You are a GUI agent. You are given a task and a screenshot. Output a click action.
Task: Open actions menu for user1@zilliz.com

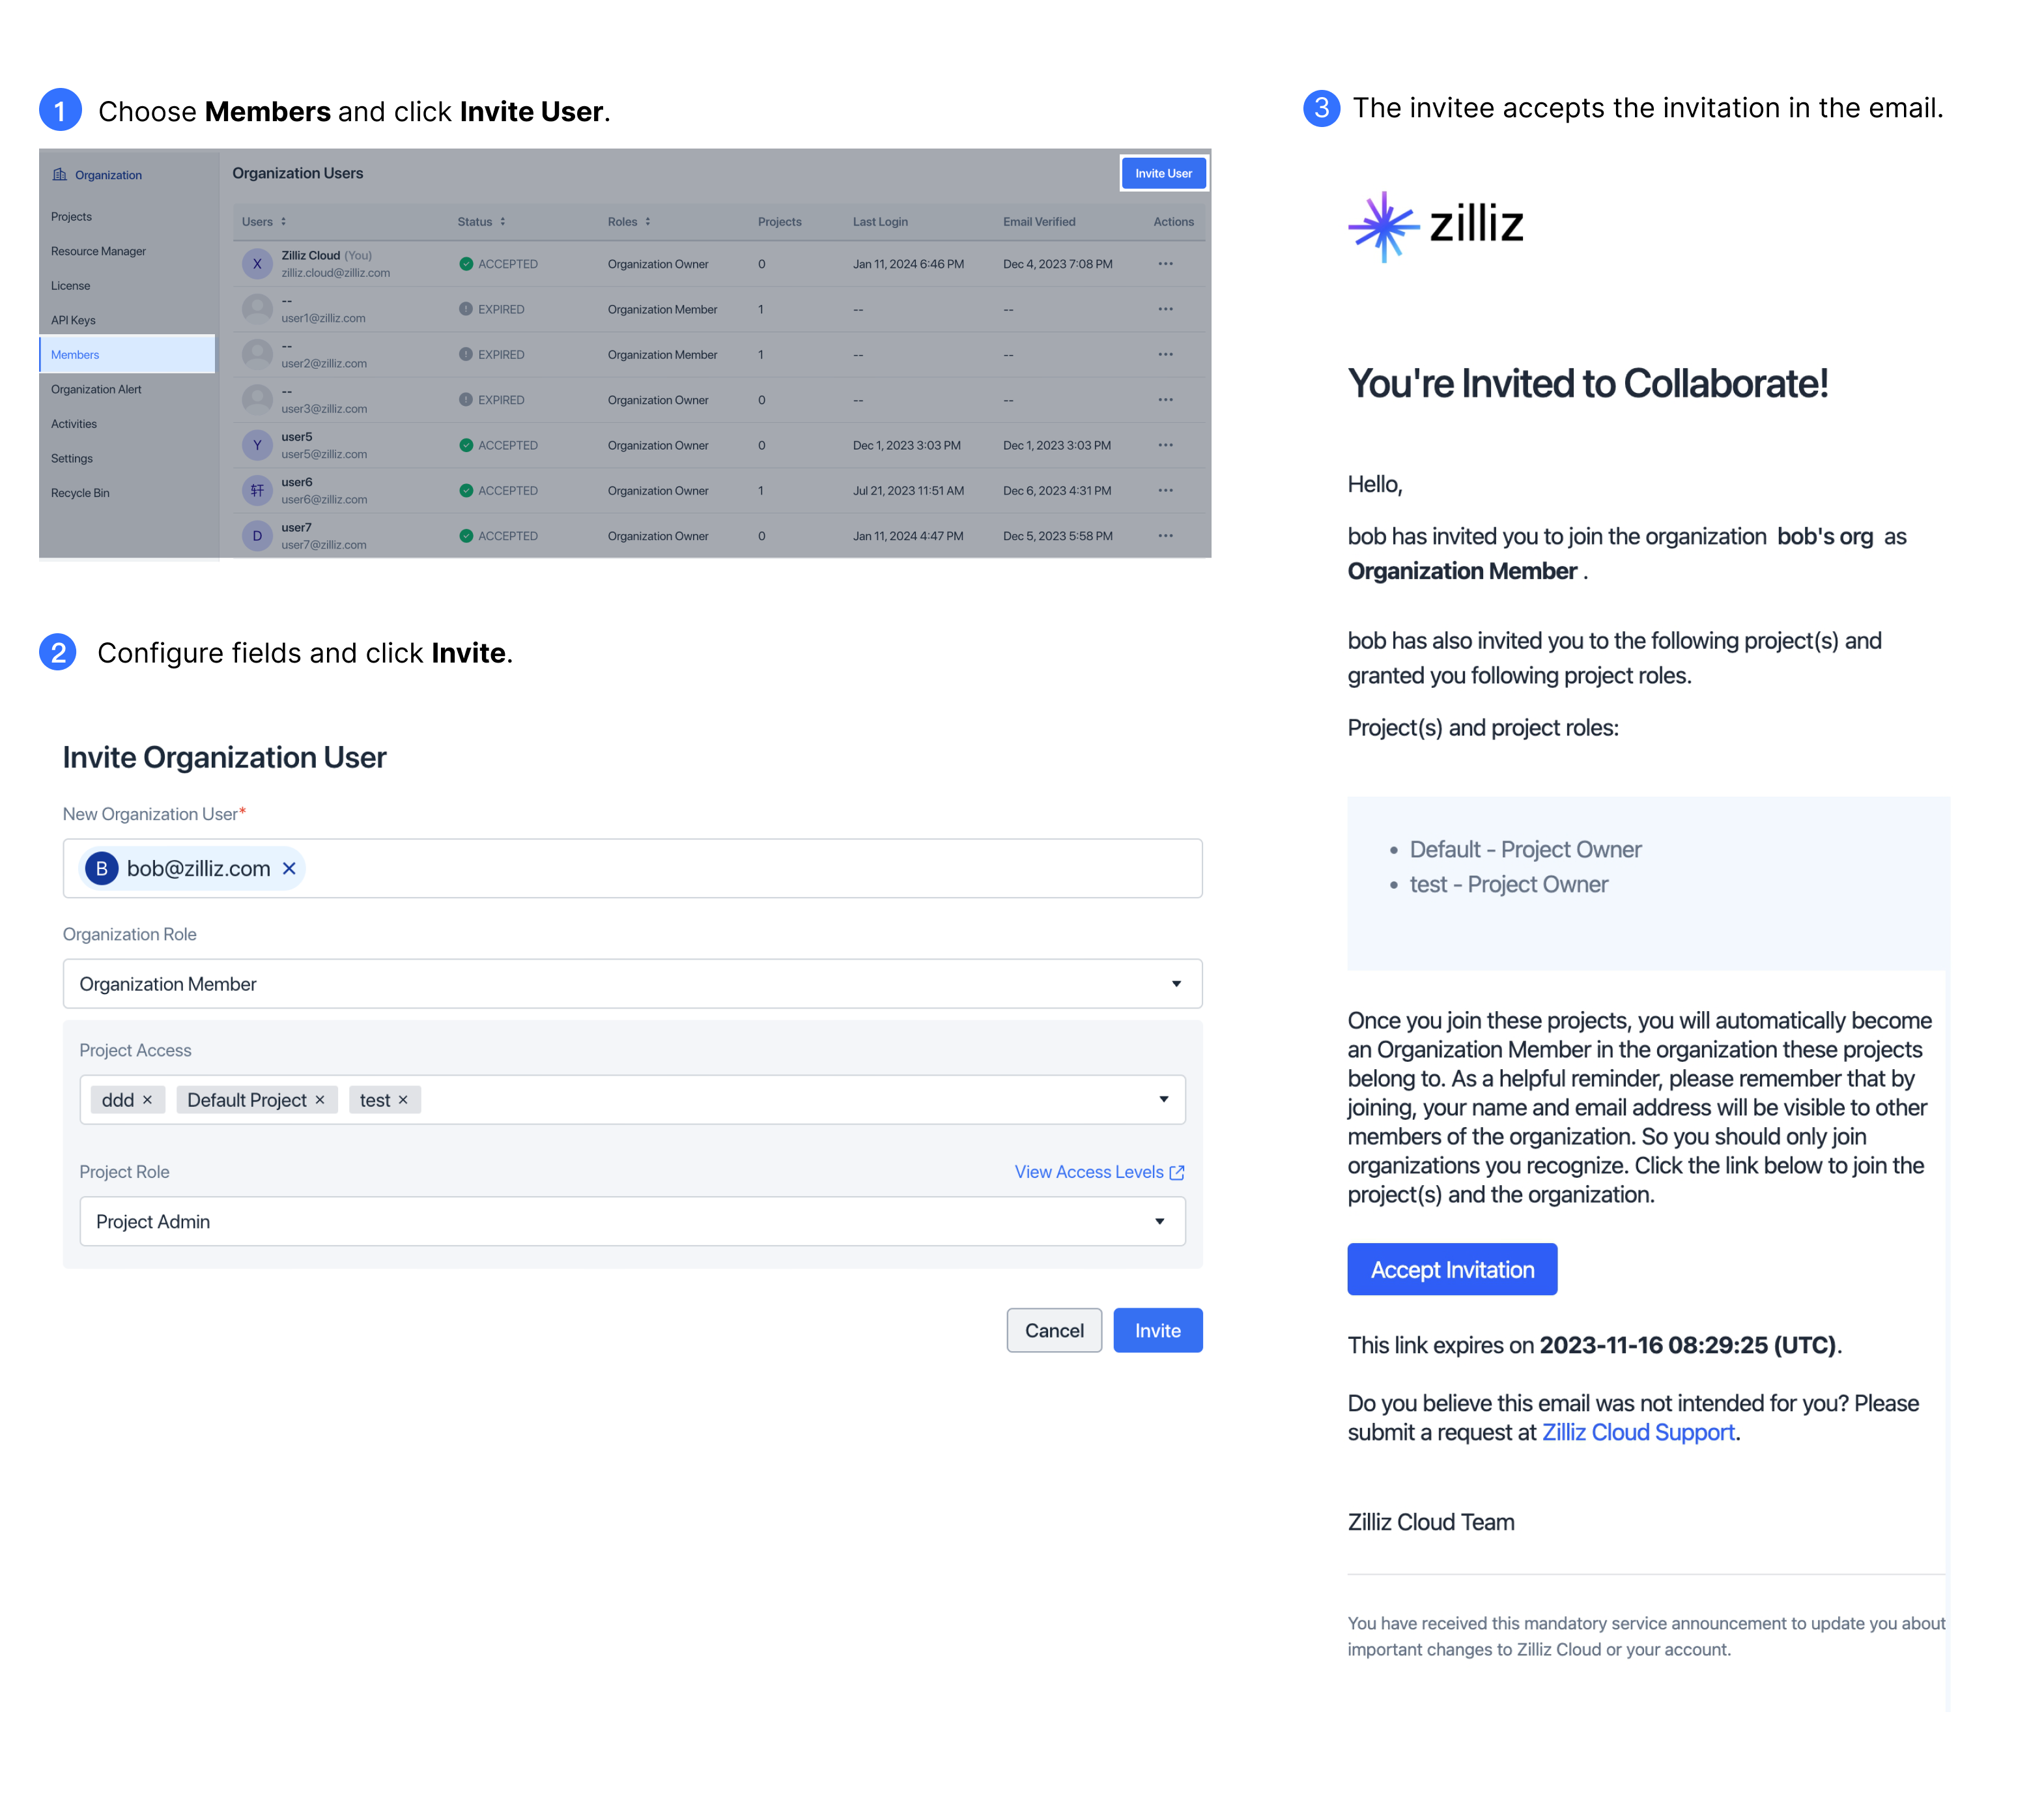1165,309
